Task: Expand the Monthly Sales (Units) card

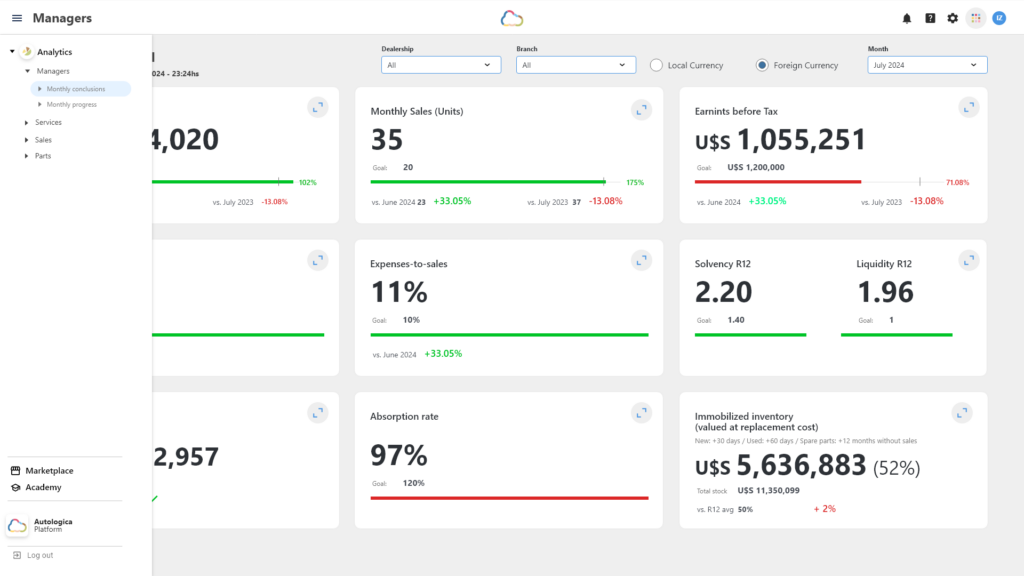Action: tap(641, 110)
